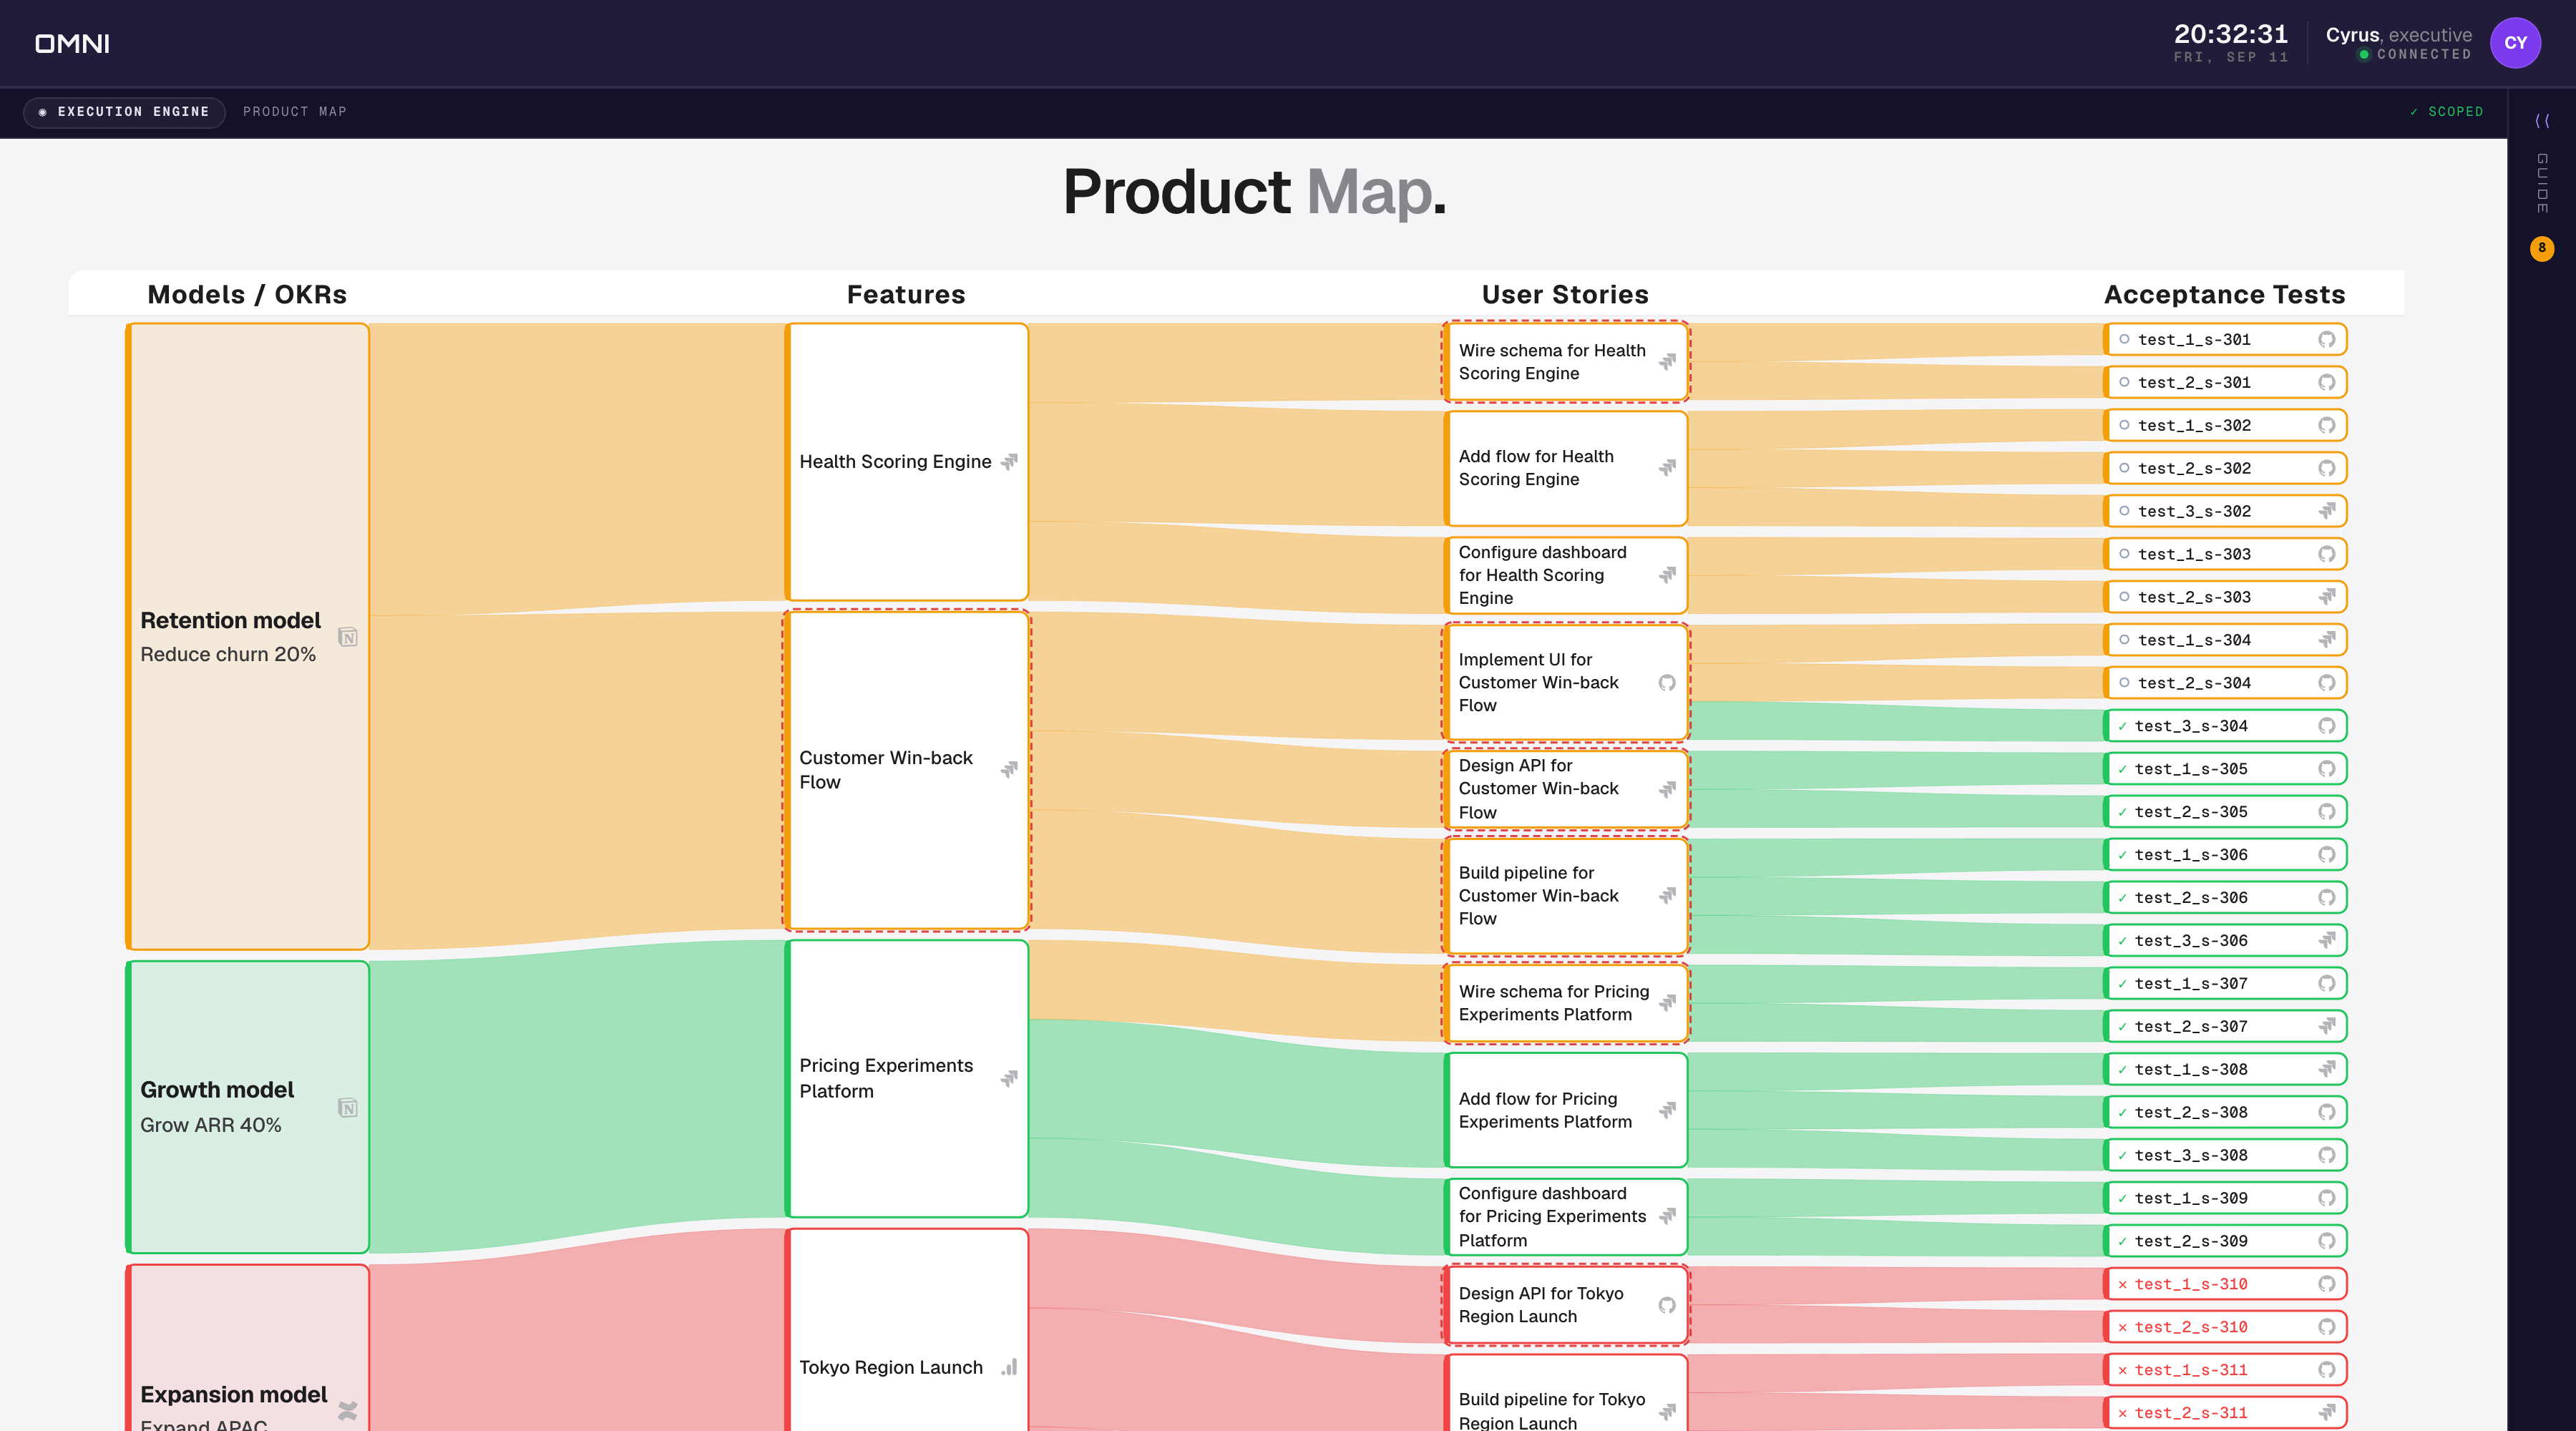Screen dimensions: 2576x1431
Task: Click the CY user avatar
Action: tap(2515, 43)
